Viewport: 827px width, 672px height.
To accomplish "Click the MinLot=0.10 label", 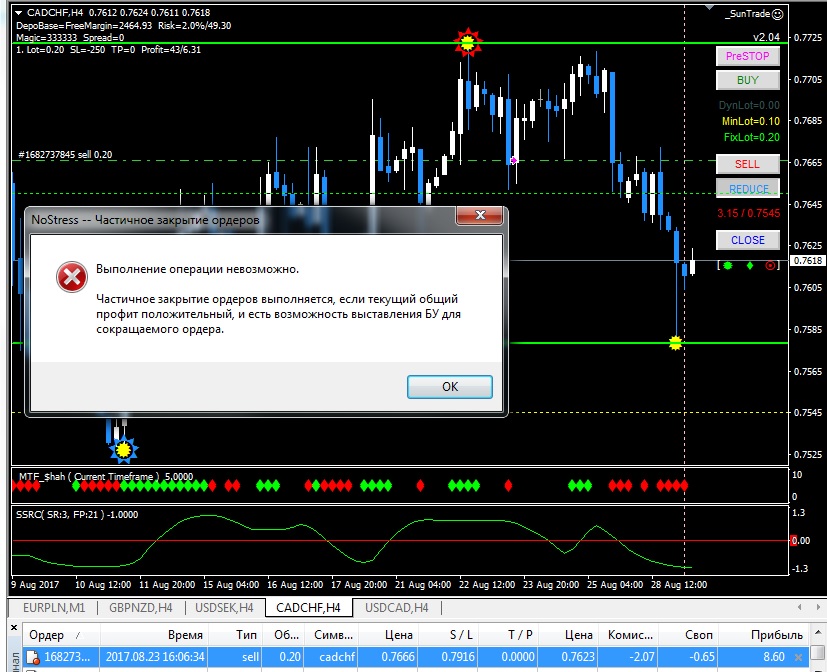I will click(x=751, y=121).
